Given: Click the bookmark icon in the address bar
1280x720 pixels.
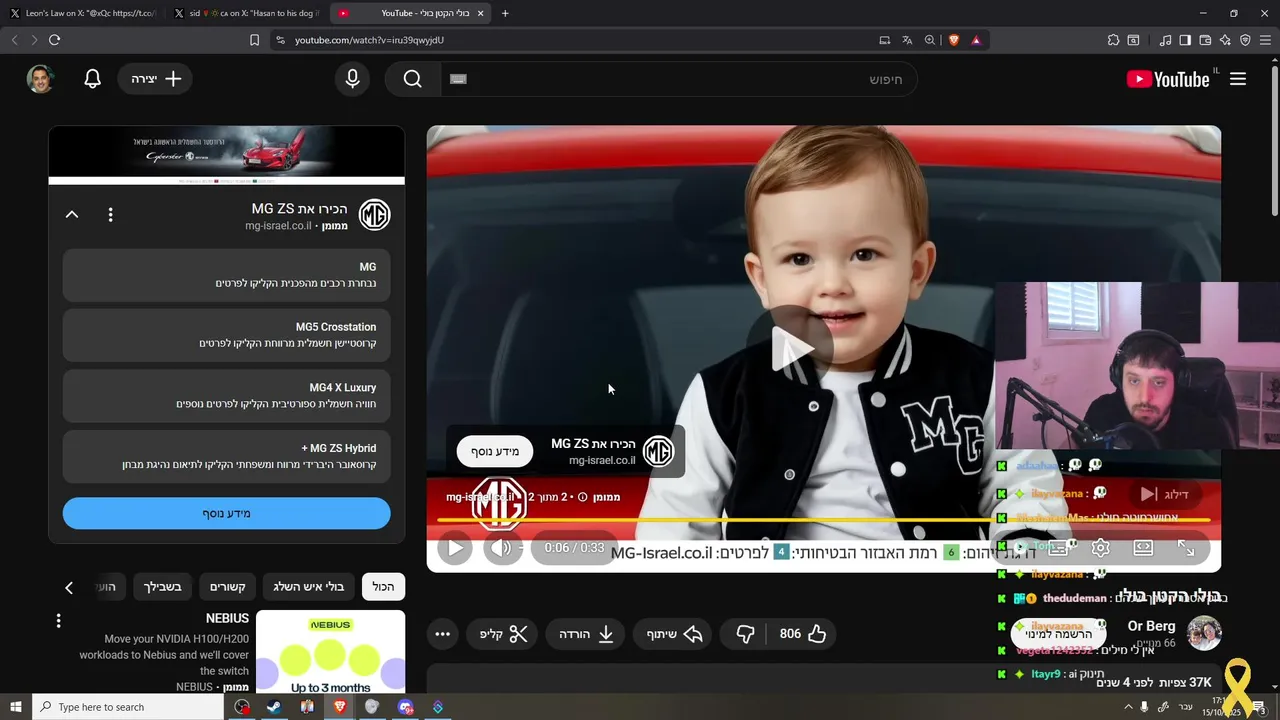Looking at the screenshot, I should point(254,40).
